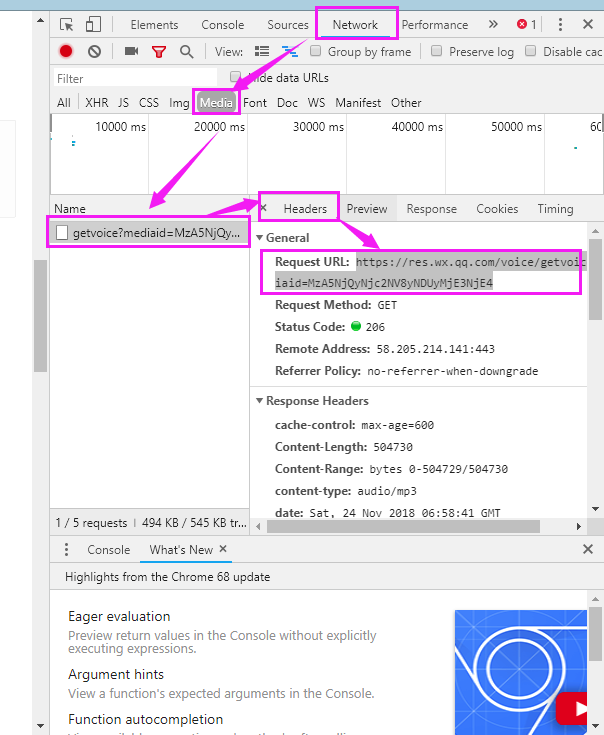Open DevTools three-dot customize menu

click(x=560, y=24)
